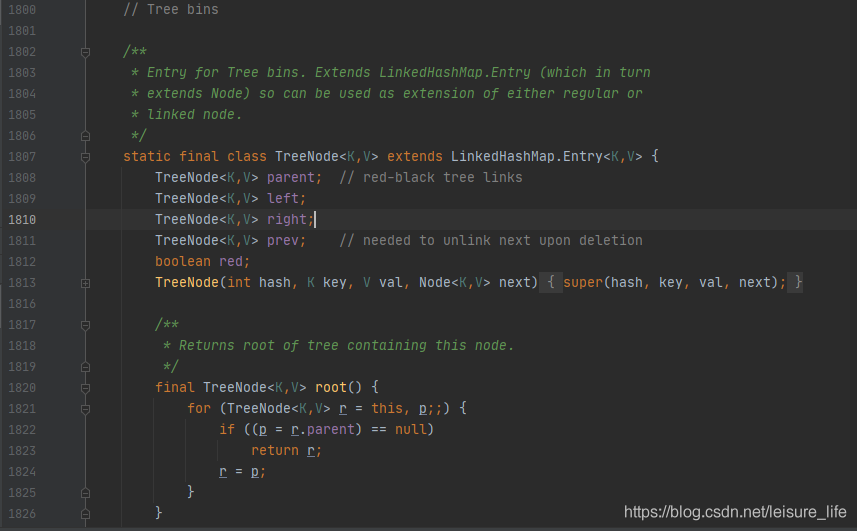Screen dimensions: 857x531
Task: Collapse the Returns root comment fold at line 1817
Action: 85,325
